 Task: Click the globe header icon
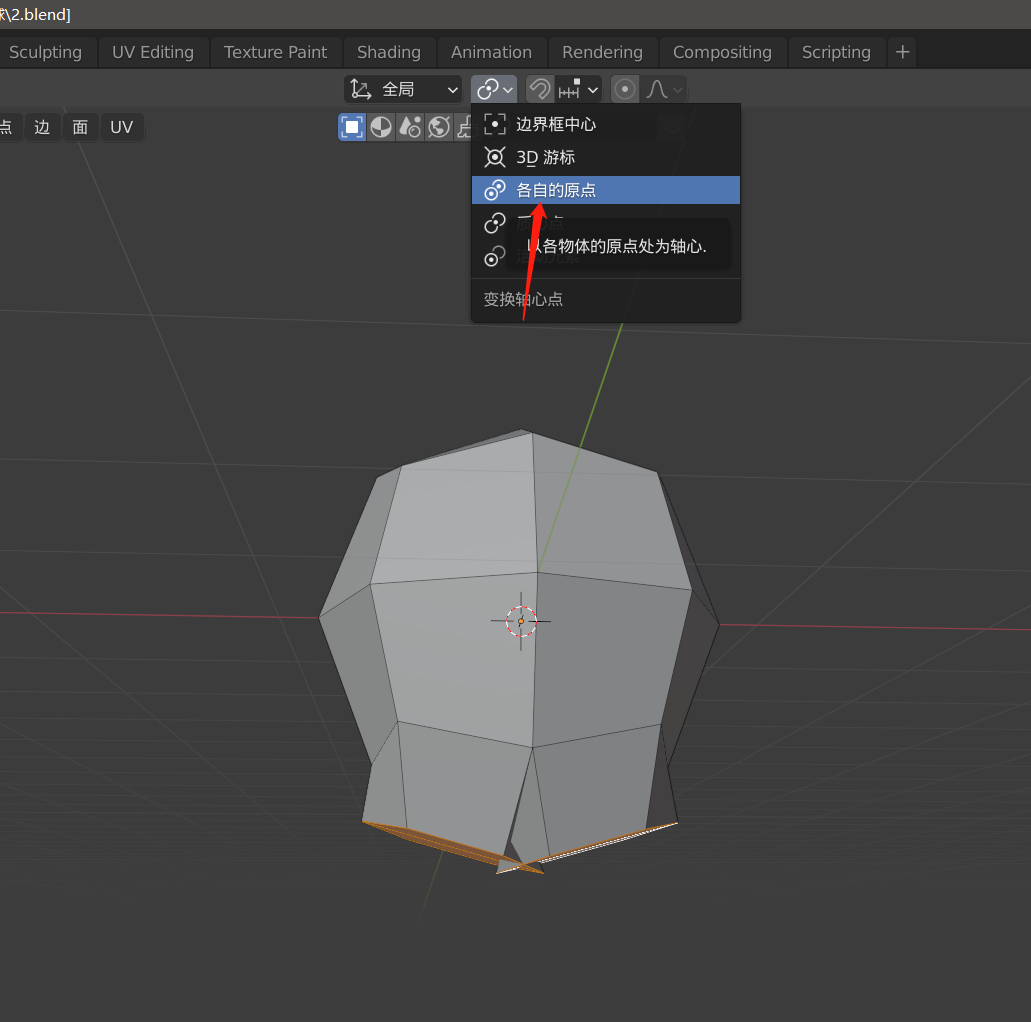(x=439, y=127)
